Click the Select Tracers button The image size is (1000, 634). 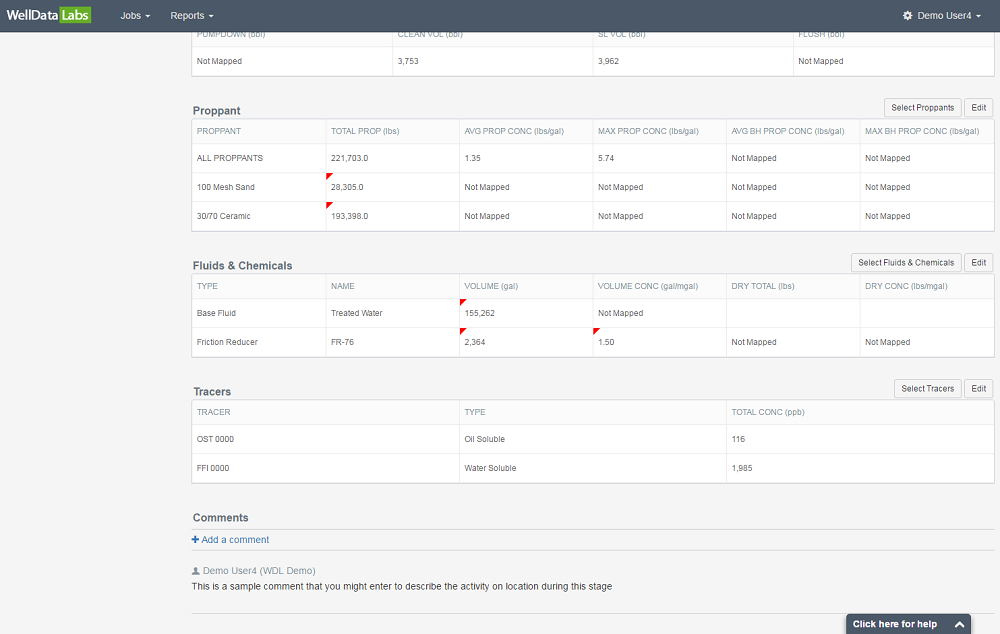(x=927, y=388)
